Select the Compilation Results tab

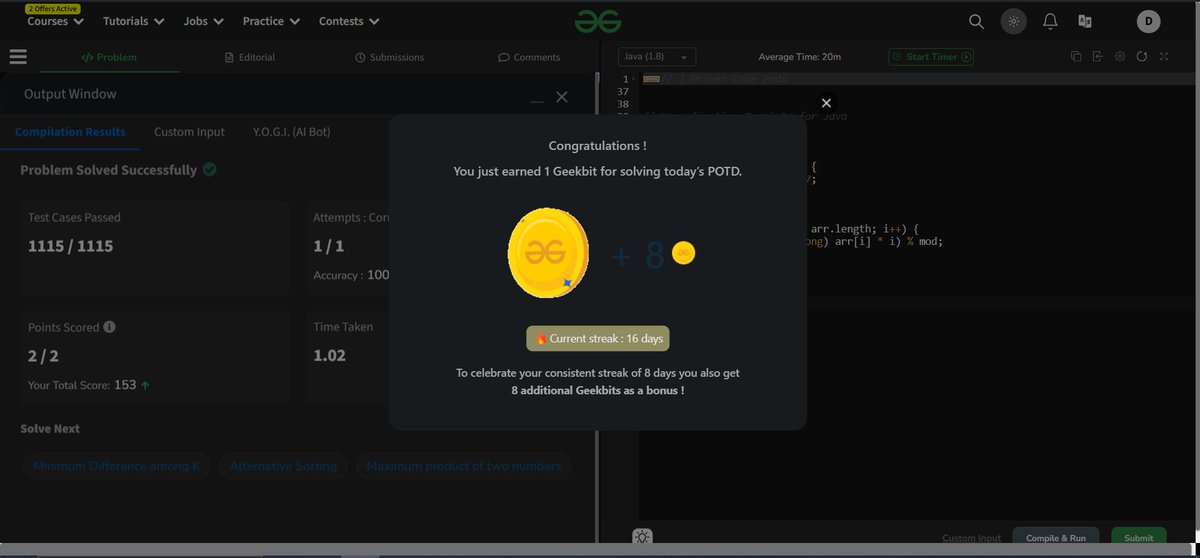click(x=70, y=132)
